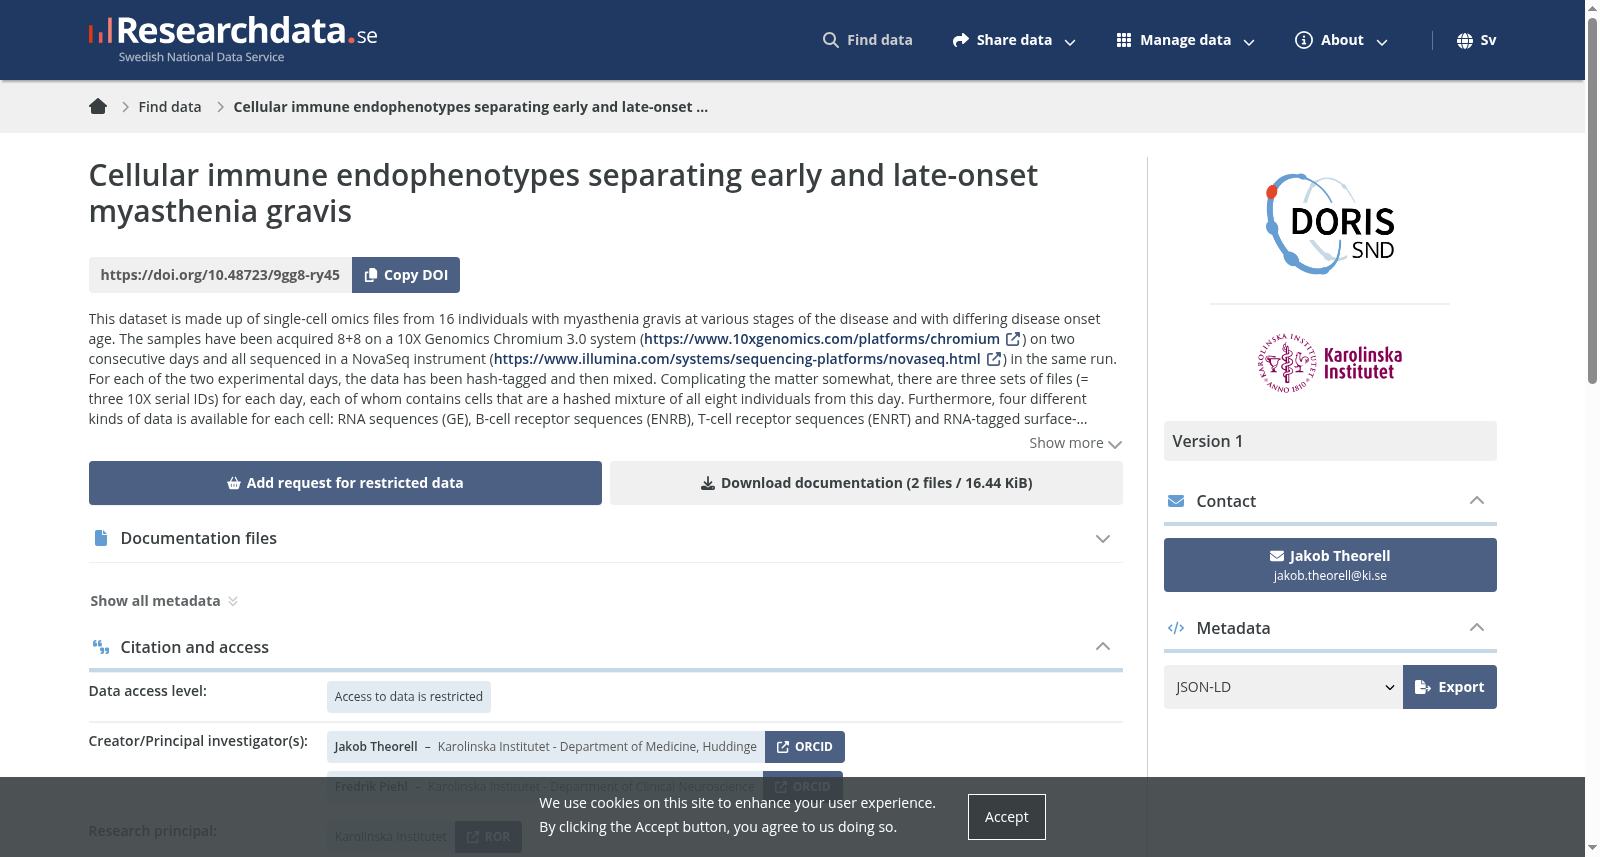Open ORCID for Jakob Theorell
The height and width of the screenshot is (857, 1600).
pos(805,747)
